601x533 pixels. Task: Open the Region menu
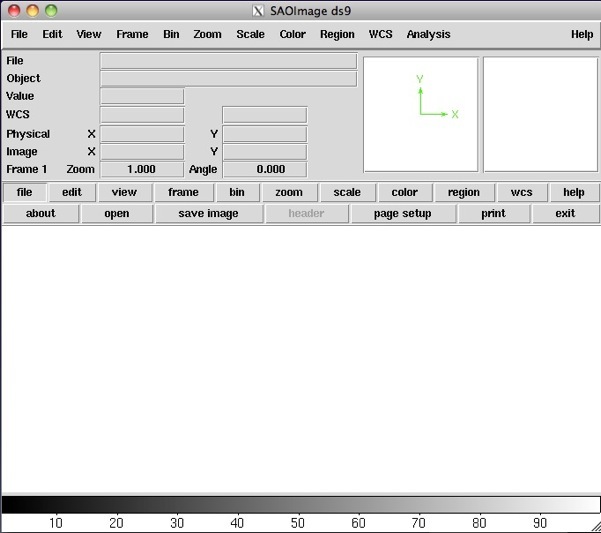coord(337,34)
